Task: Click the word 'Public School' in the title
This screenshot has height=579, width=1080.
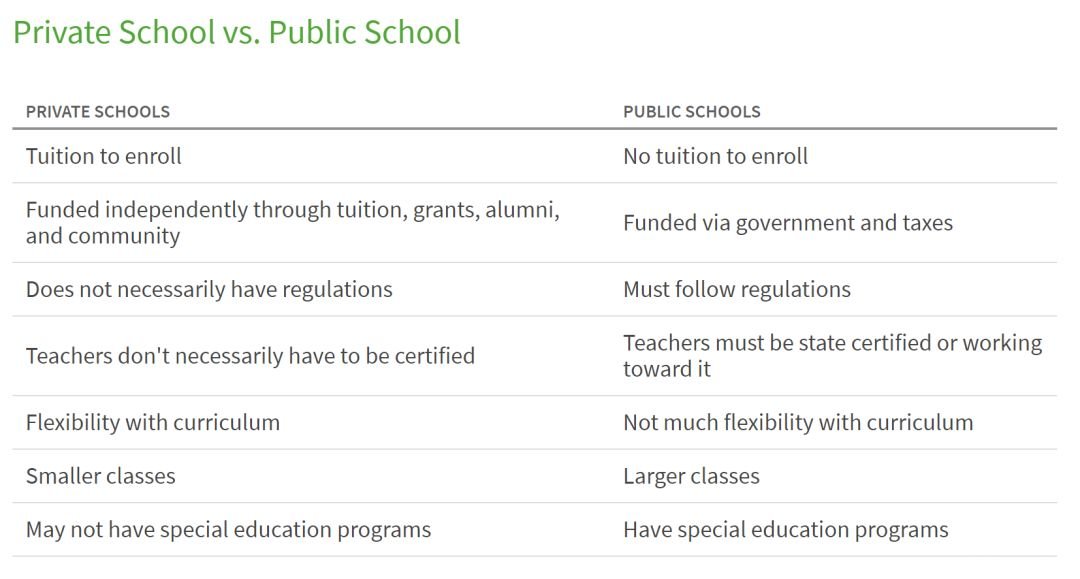Action: [364, 32]
